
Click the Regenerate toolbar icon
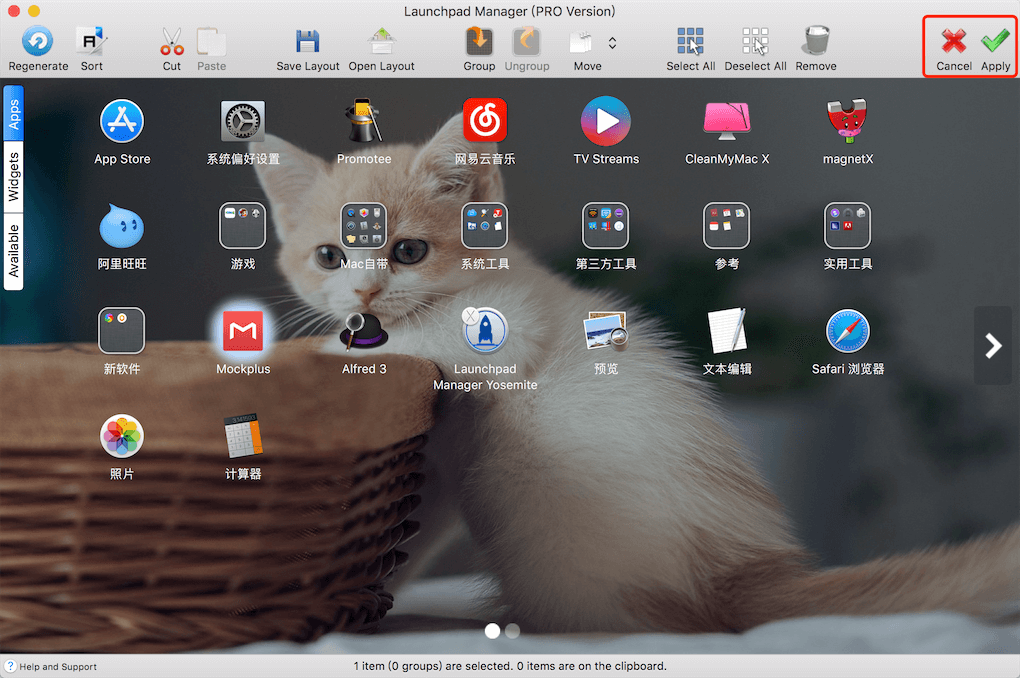pyautogui.click(x=38, y=42)
